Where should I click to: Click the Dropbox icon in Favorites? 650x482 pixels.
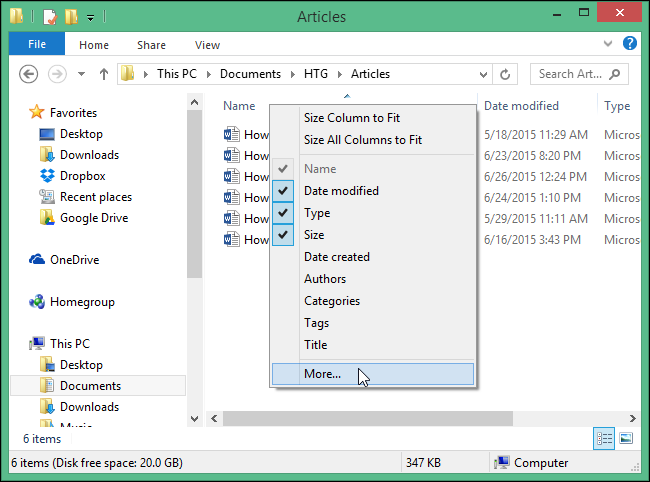click(47, 176)
